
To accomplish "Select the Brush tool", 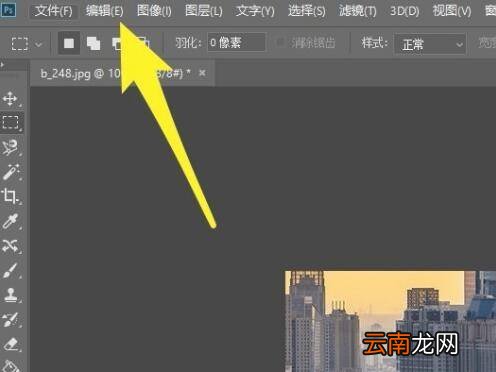I will pyautogui.click(x=10, y=270).
